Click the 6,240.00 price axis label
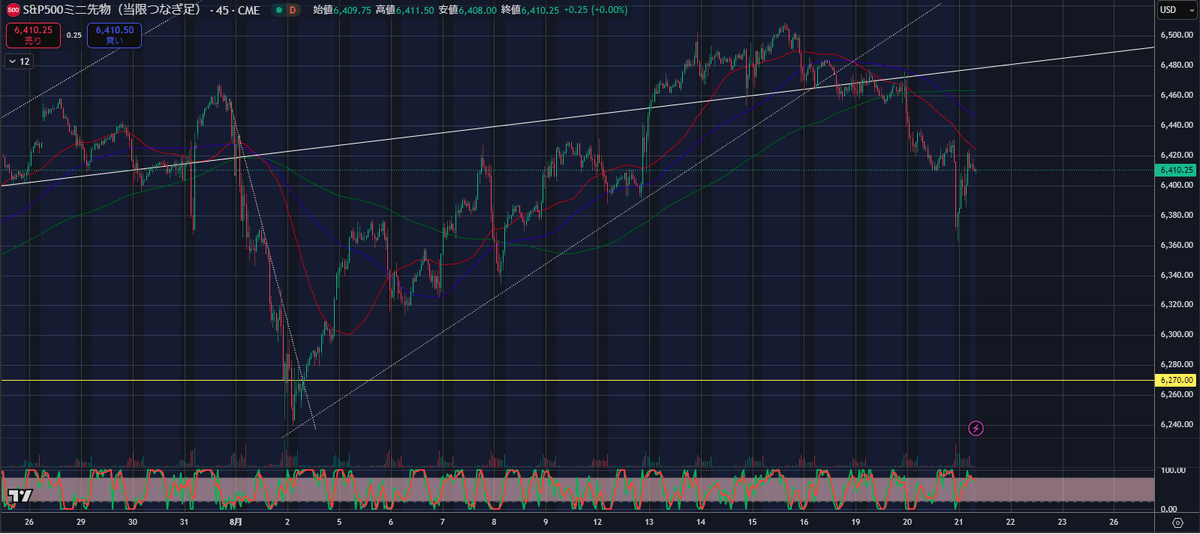This screenshot has height=534, width=1200. point(1175,425)
